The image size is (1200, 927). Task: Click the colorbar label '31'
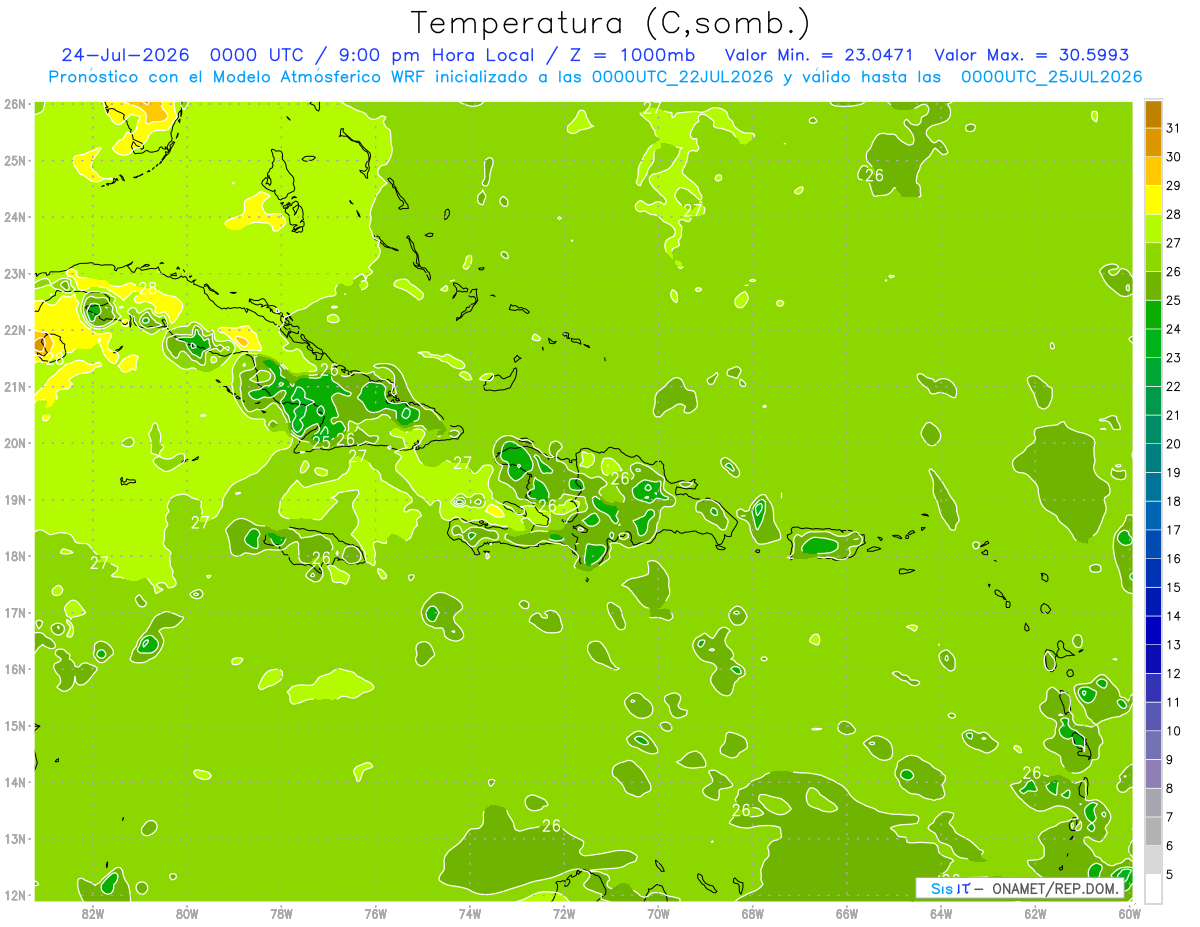1173,127
